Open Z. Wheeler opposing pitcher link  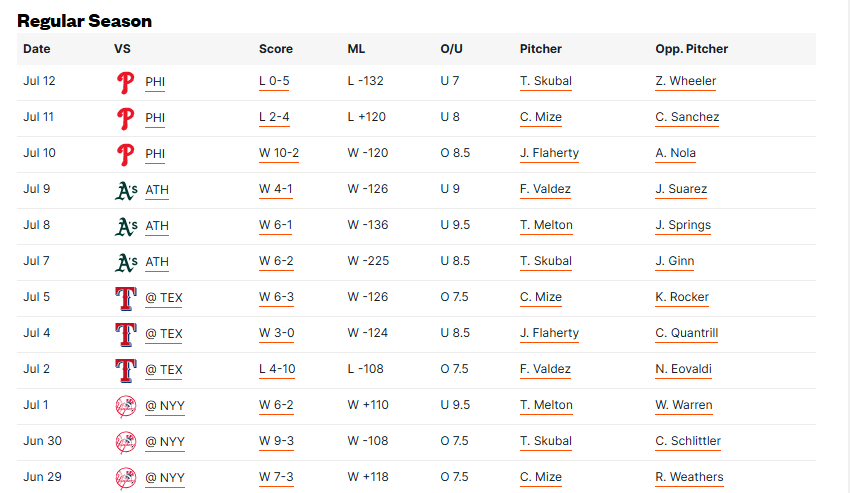pos(686,81)
